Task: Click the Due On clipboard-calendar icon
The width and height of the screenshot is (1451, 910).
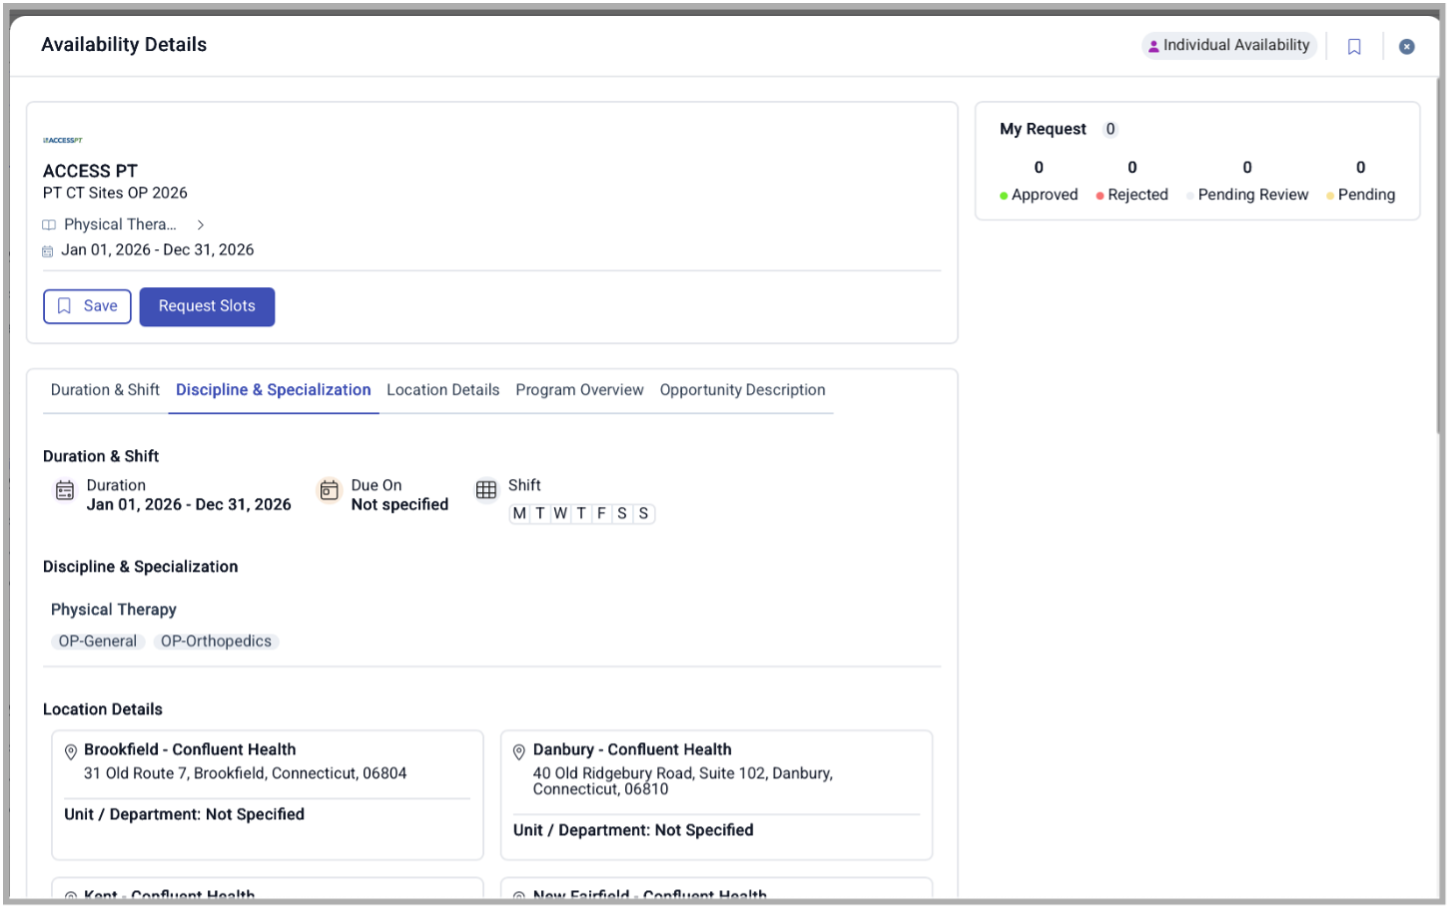Action: pyautogui.click(x=329, y=490)
